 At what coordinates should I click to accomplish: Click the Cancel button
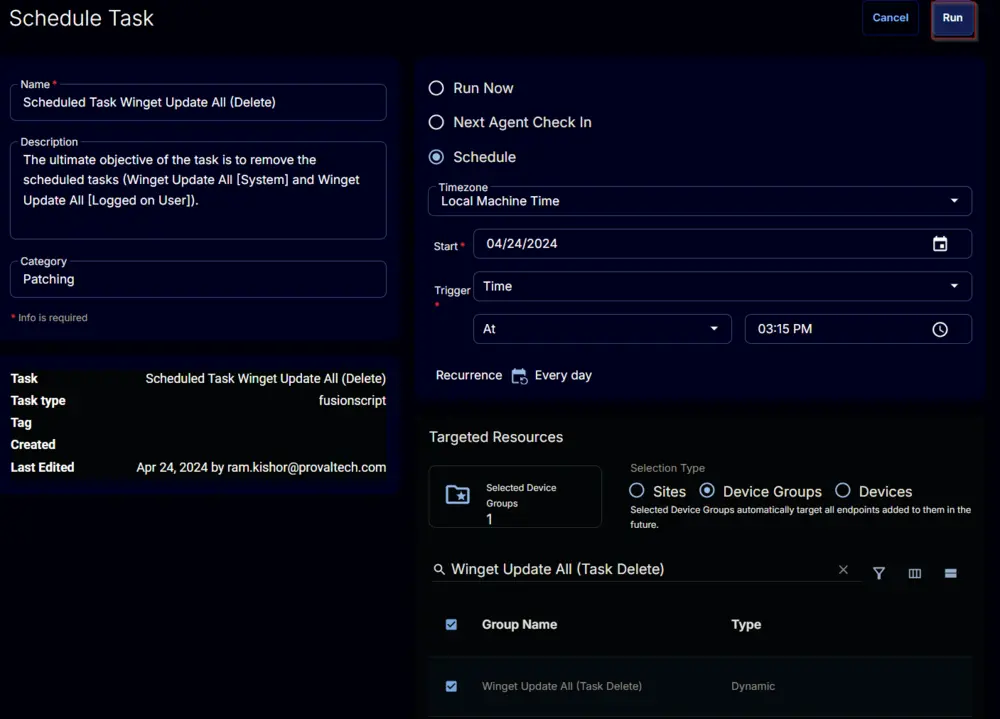890,18
